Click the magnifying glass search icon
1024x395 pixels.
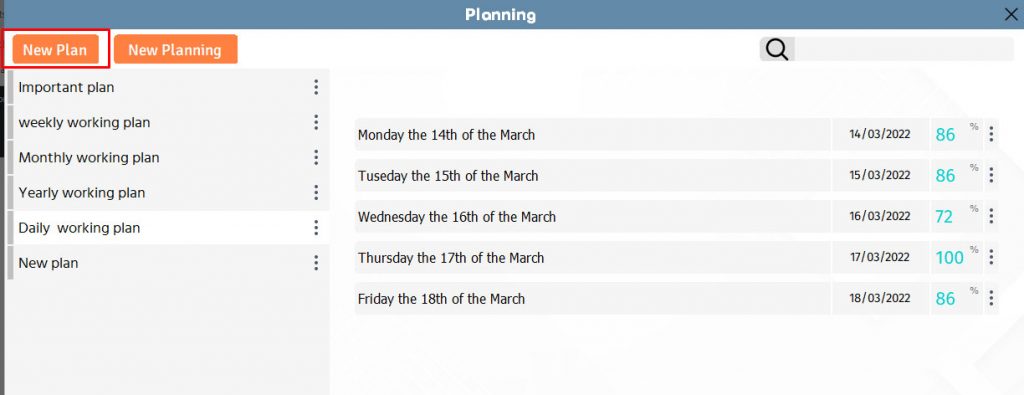coord(777,50)
